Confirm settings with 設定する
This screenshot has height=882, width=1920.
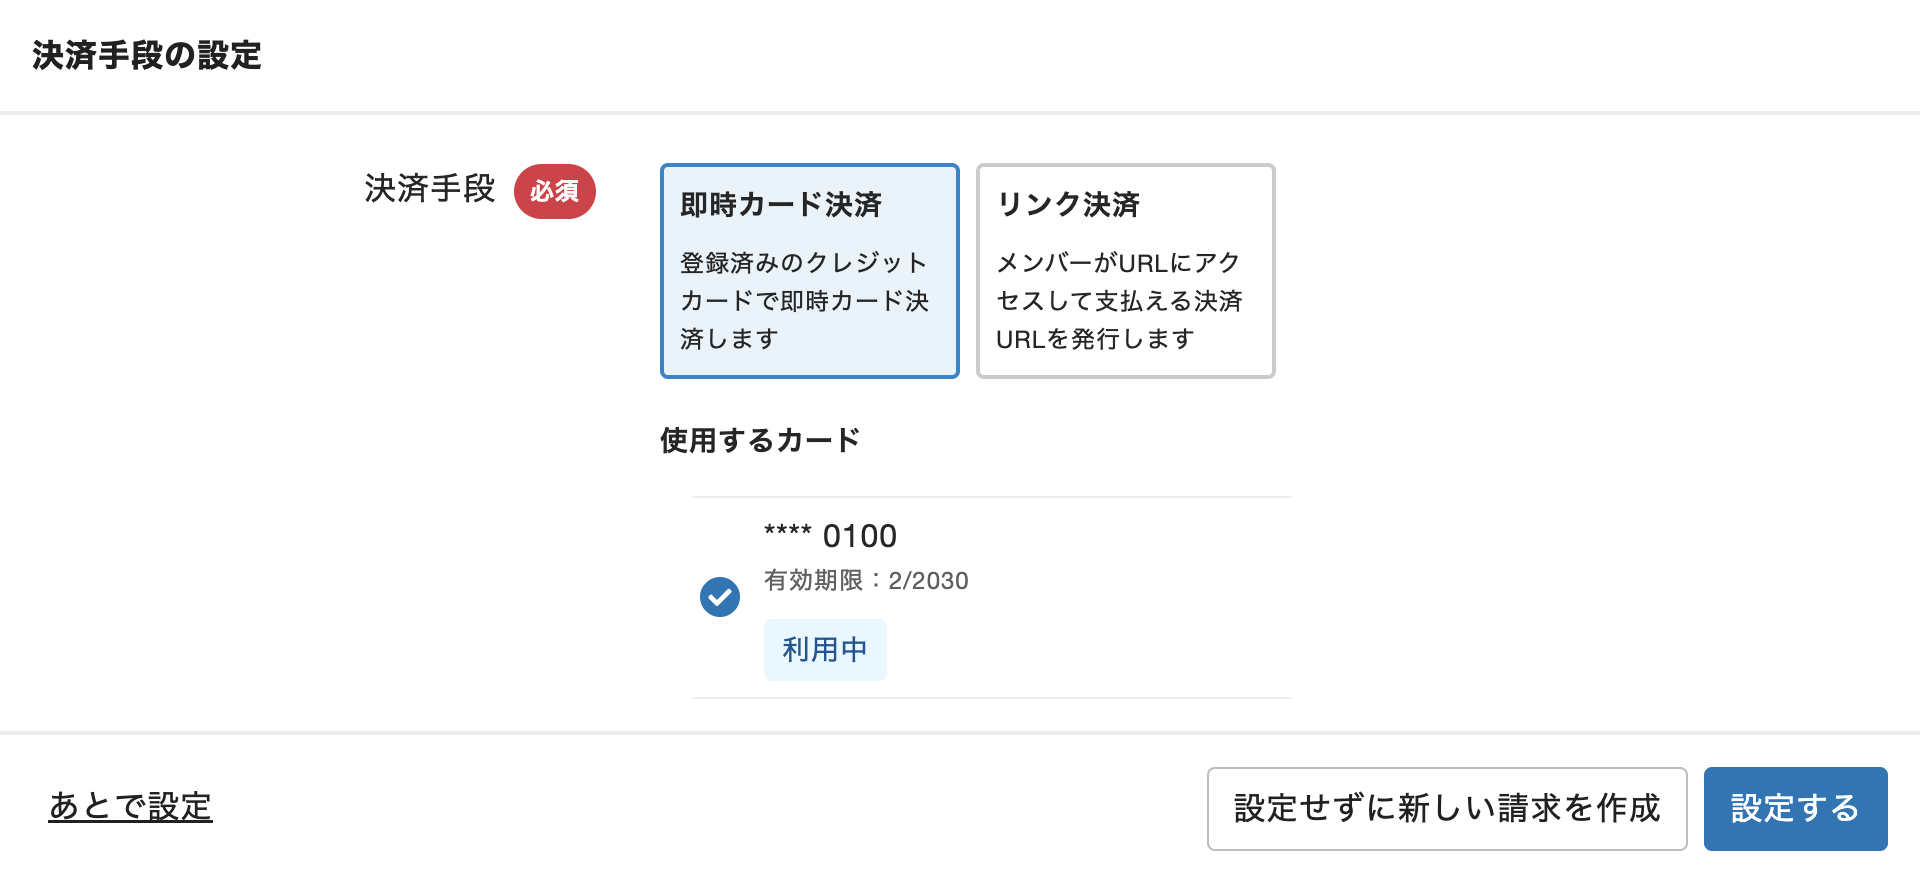(x=1795, y=808)
